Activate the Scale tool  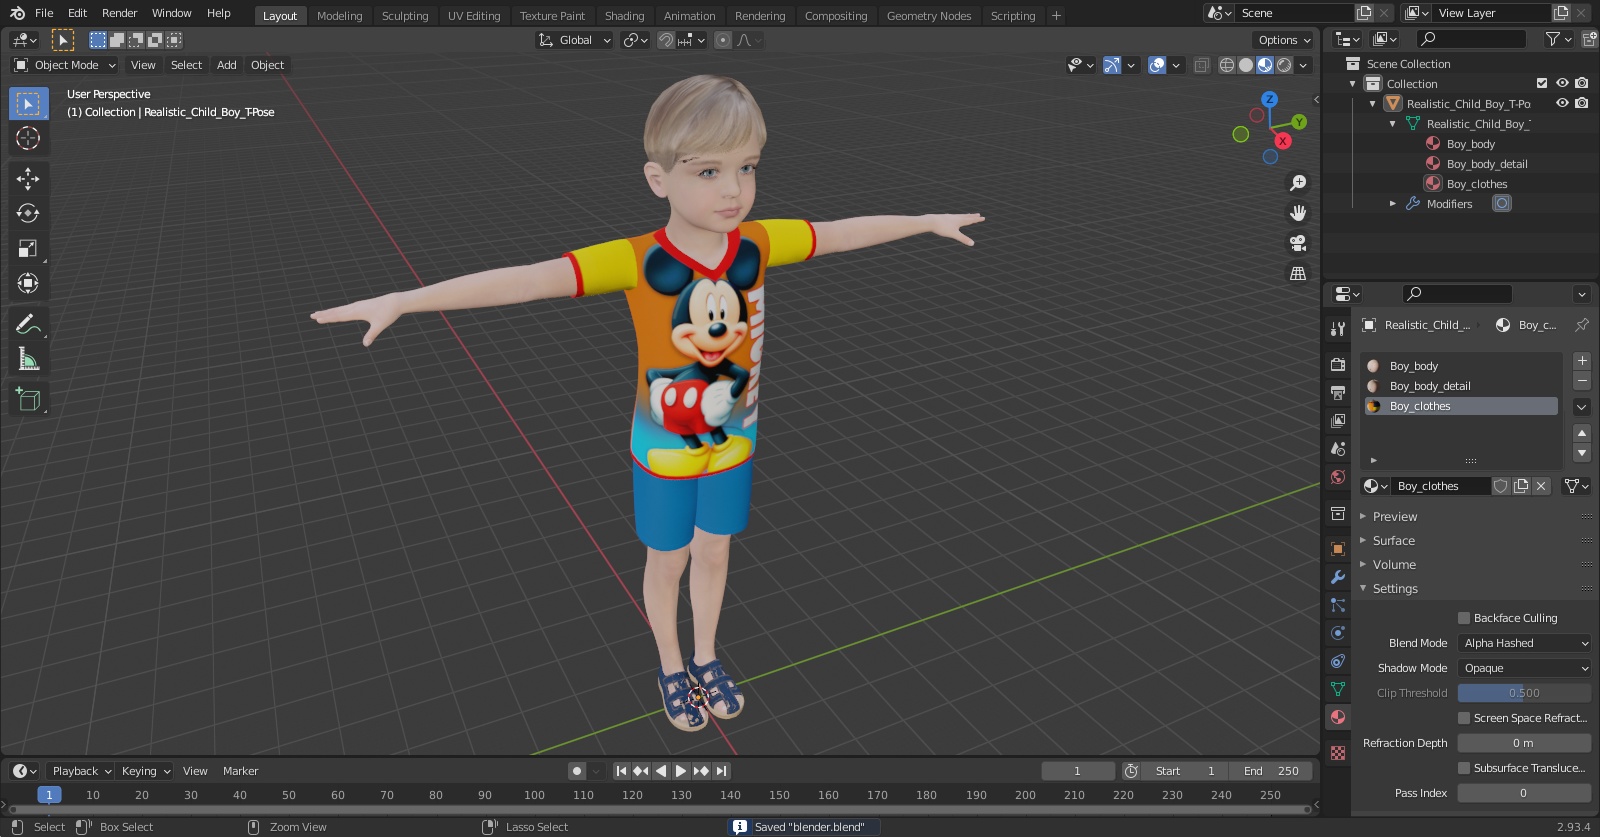pyautogui.click(x=28, y=249)
